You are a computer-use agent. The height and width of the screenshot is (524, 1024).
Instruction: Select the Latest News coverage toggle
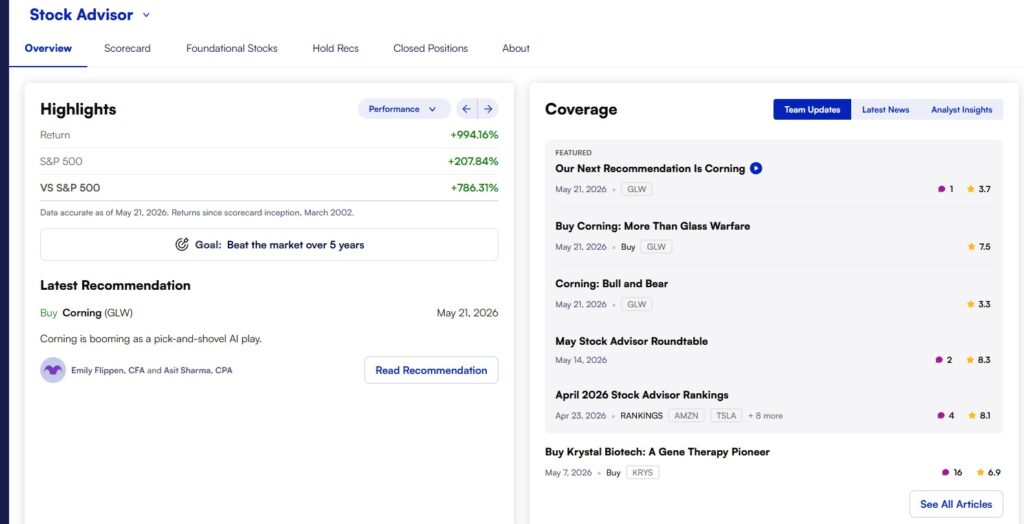(886, 110)
